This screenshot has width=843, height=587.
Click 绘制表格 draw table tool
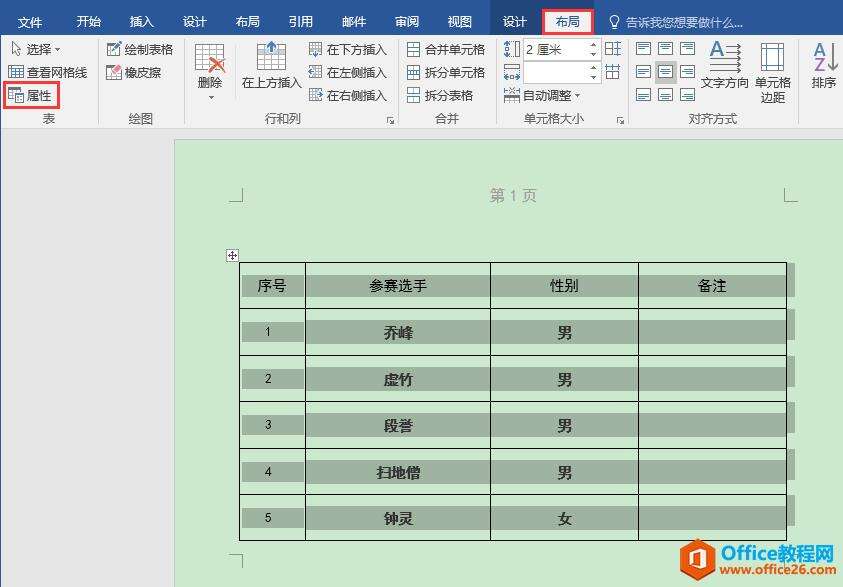pos(139,49)
